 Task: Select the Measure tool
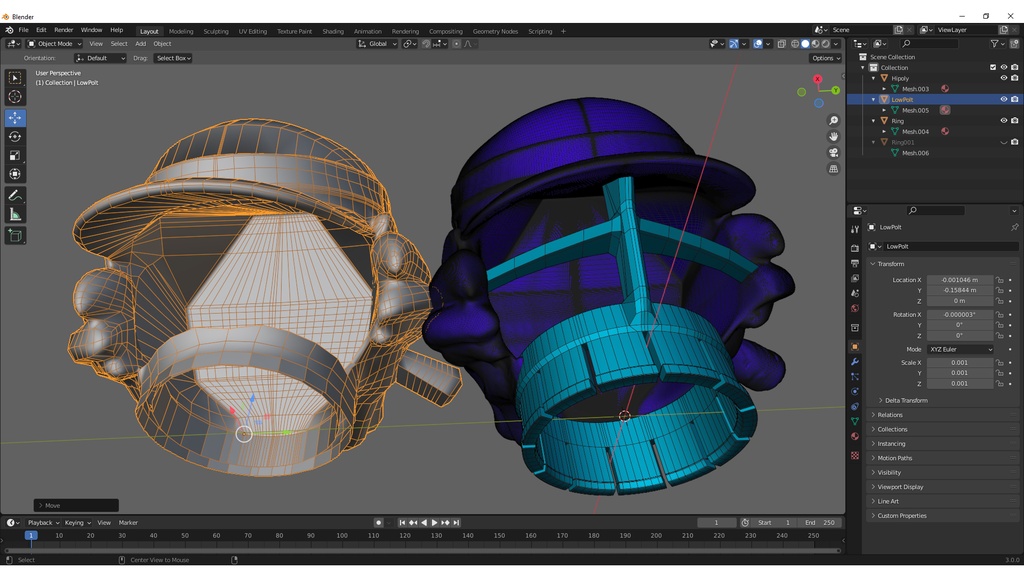(15, 214)
